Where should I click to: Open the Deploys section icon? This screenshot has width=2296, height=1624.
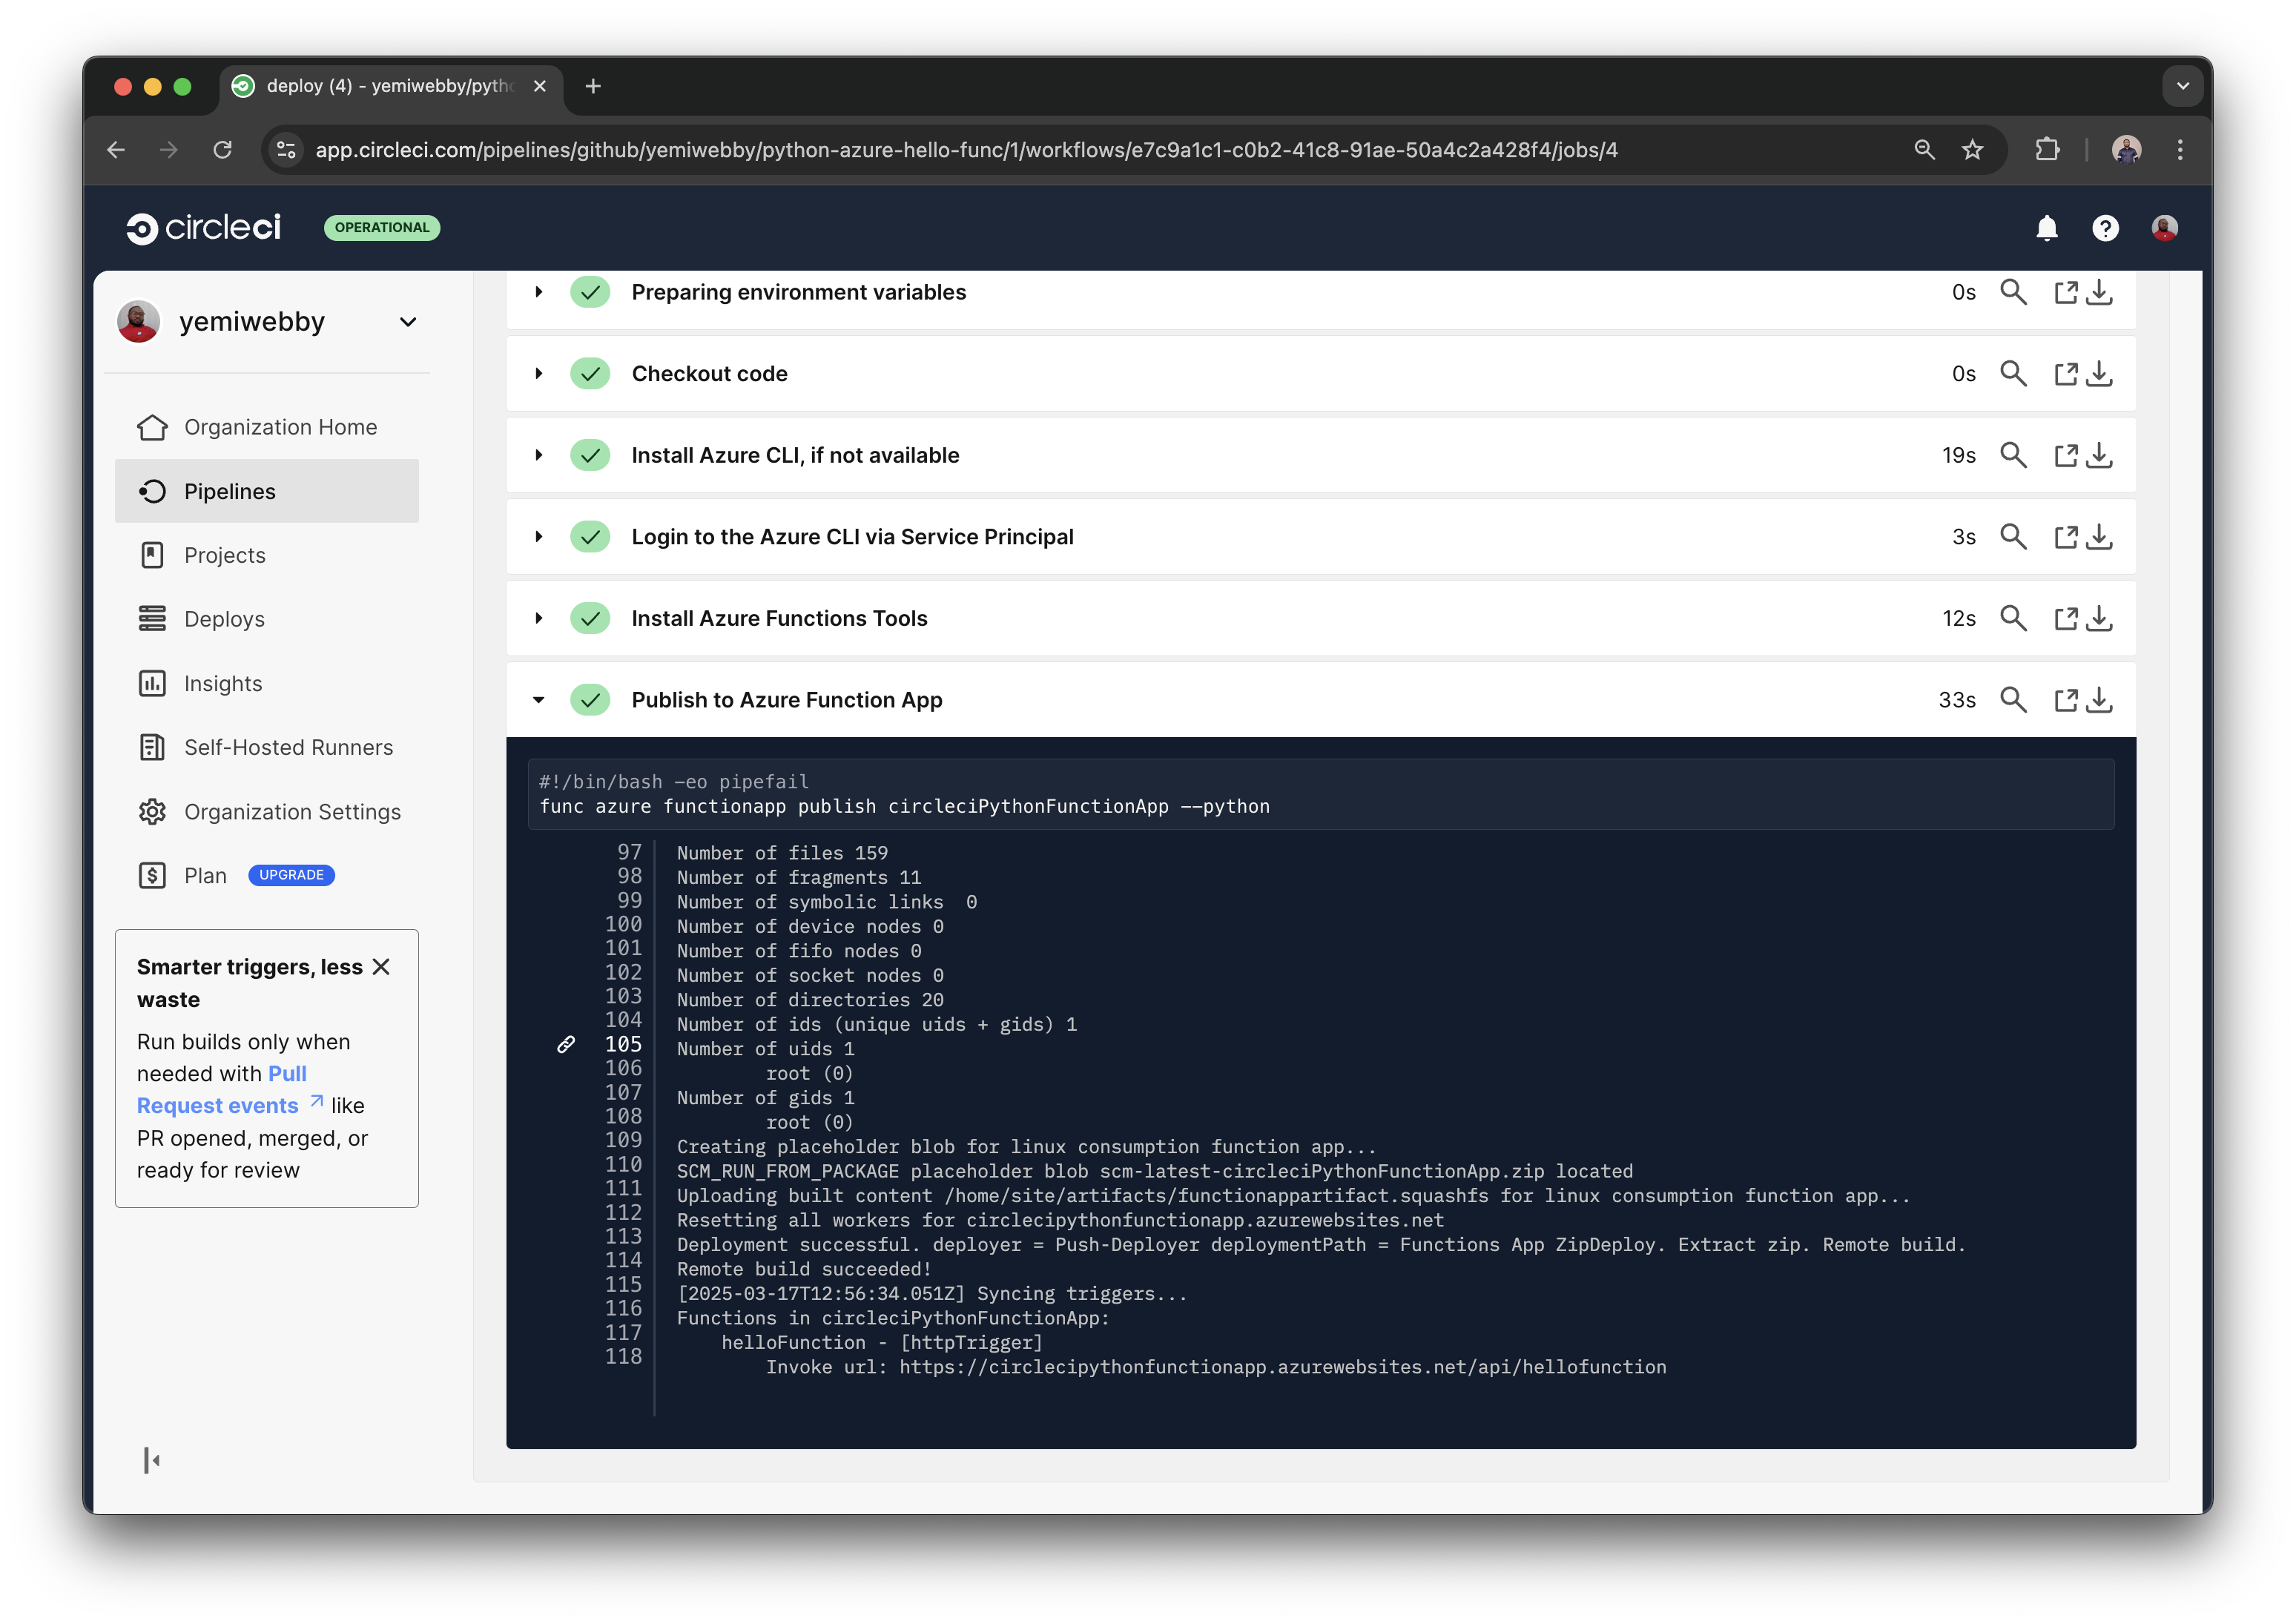(x=152, y=619)
